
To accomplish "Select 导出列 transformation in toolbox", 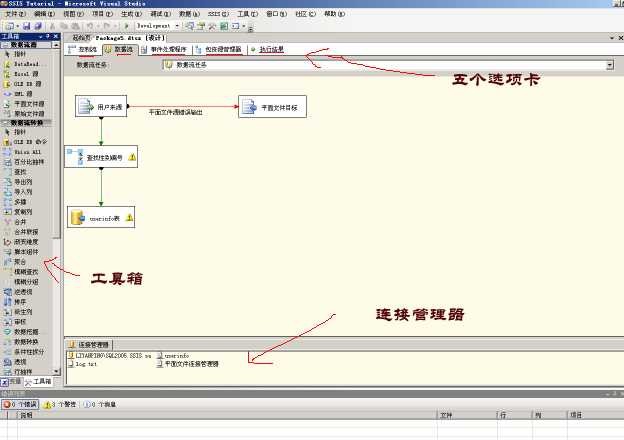I will 18,182.
